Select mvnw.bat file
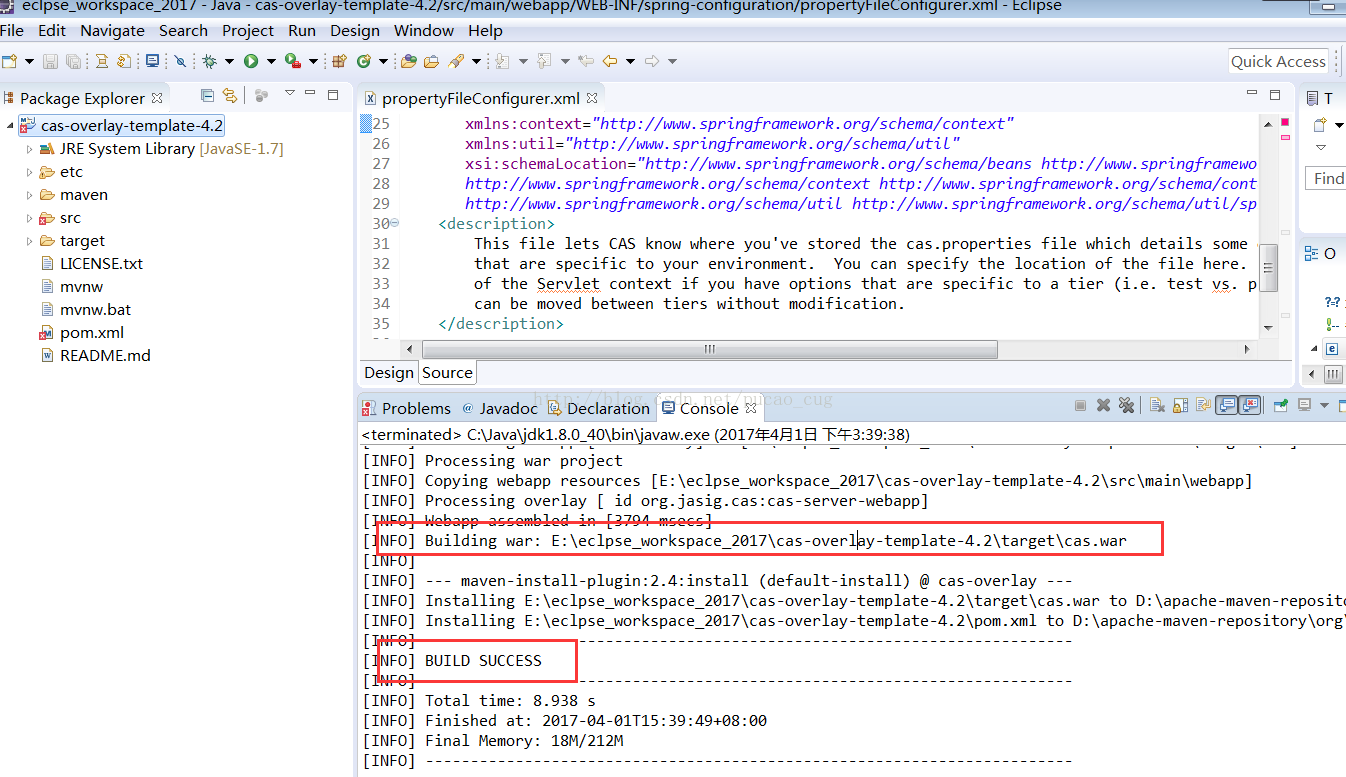Image resolution: width=1346 pixels, height=777 pixels. 86,310
